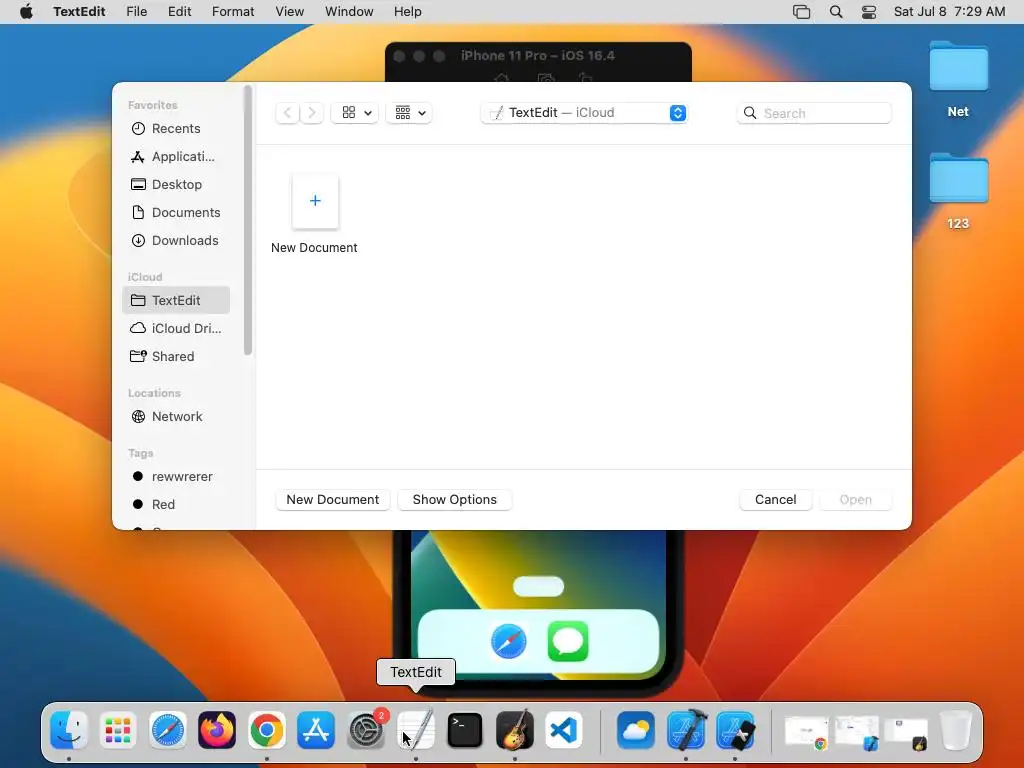Open the Trash in the Dock
The height and width of the screenshot is (768, 1024).
(955, 730)
